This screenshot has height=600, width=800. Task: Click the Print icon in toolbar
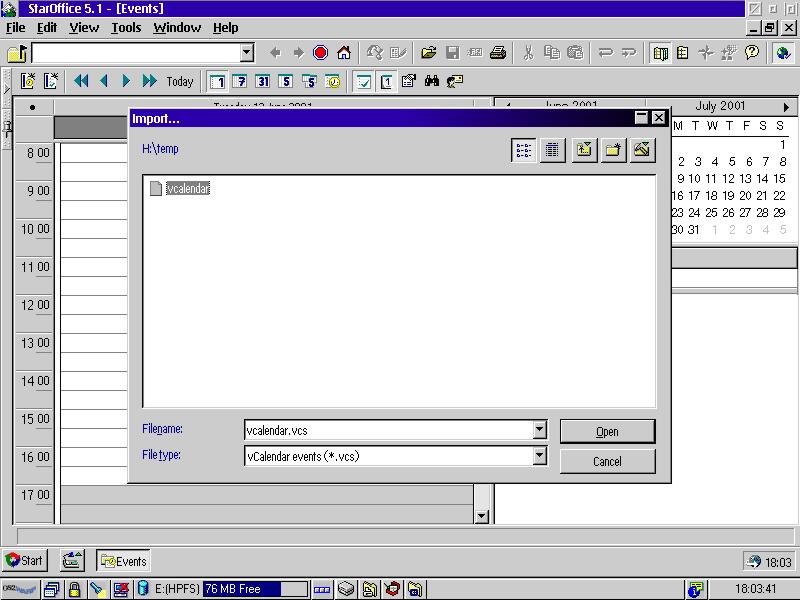click(x=497, y=53)
